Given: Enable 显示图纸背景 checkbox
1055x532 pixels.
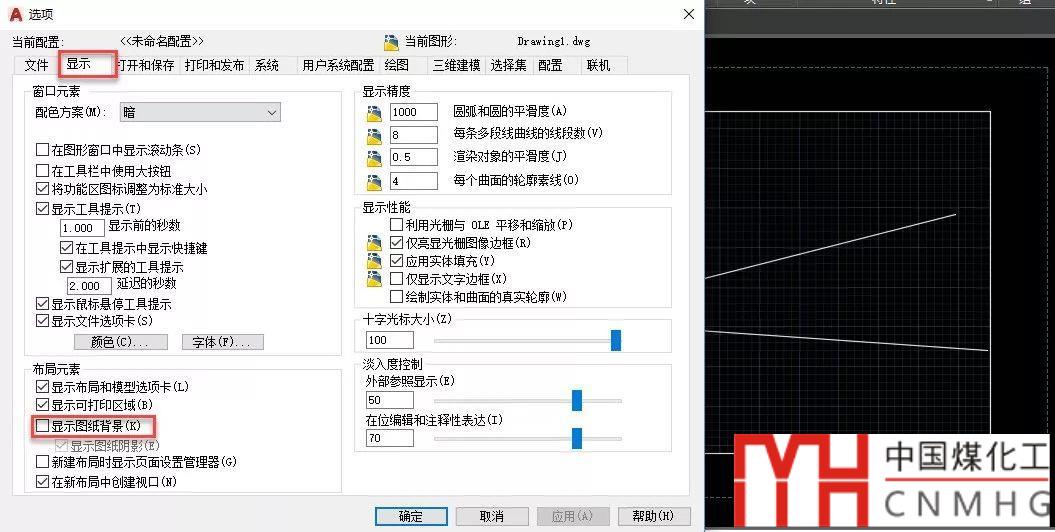Looking at the screenshot, I should click(x=42, y=426).
